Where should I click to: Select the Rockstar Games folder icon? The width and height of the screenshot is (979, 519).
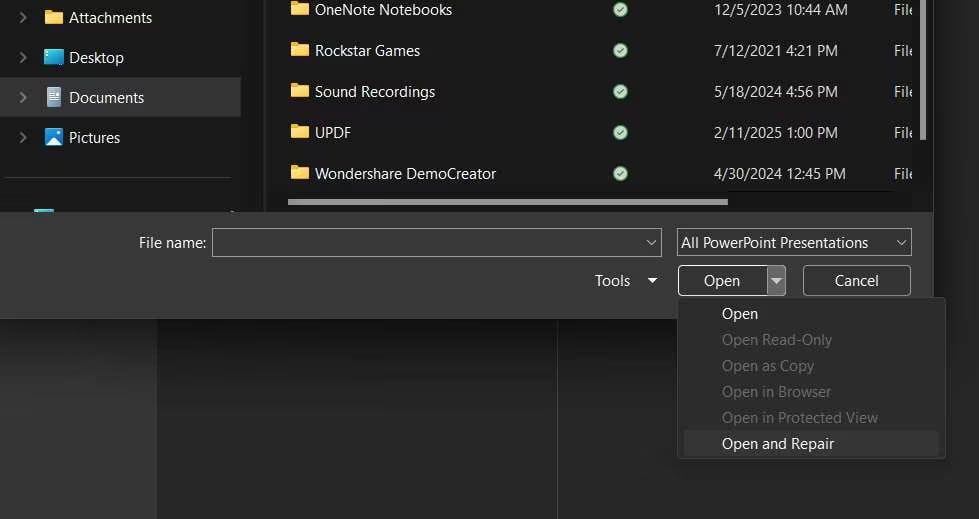tap(300, 50)
